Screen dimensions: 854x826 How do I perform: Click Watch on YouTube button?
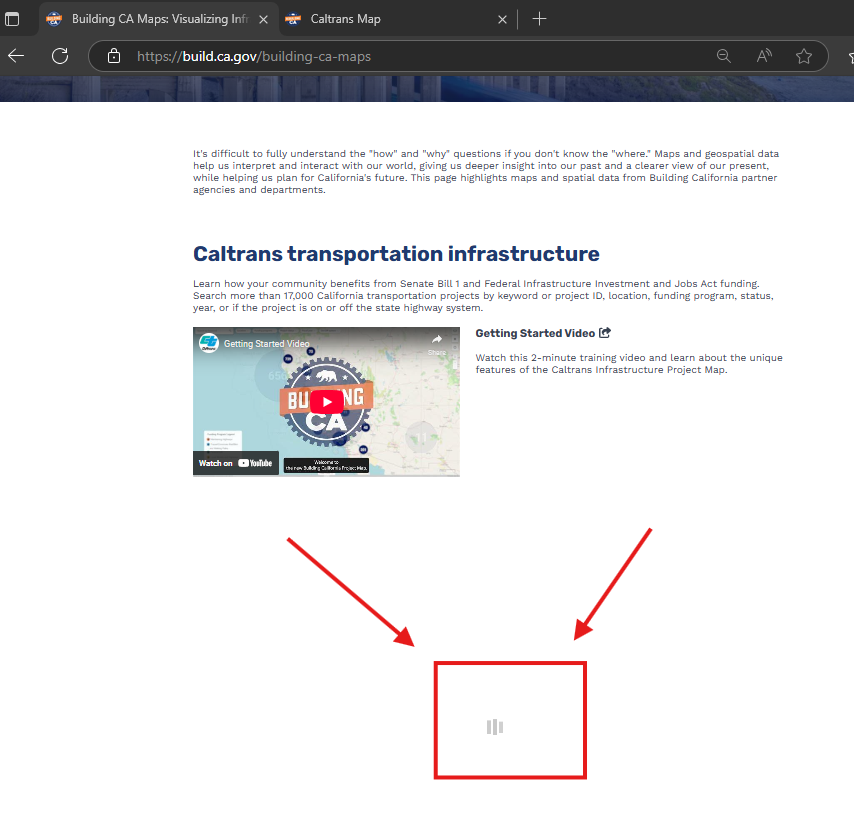(x=236, y=463)
